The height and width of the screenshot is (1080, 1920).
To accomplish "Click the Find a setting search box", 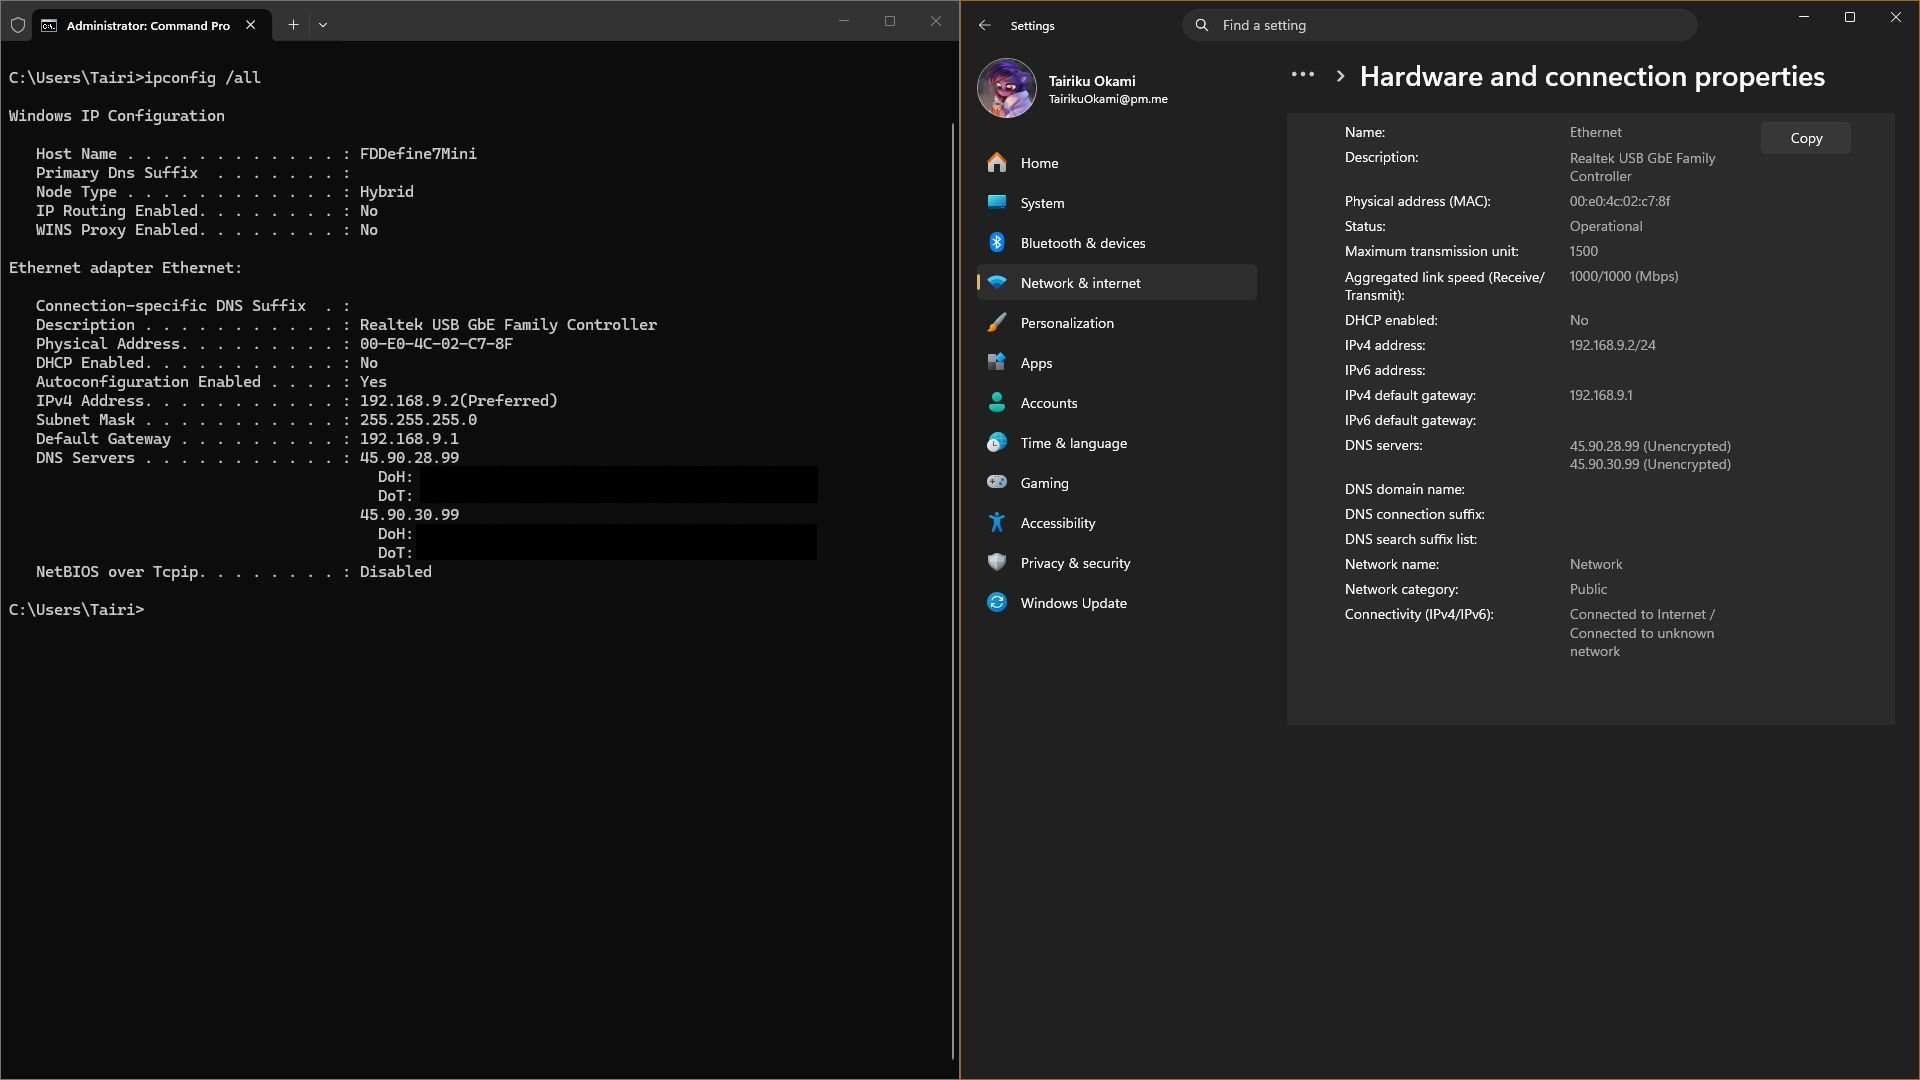I will tap(1440, 25).
